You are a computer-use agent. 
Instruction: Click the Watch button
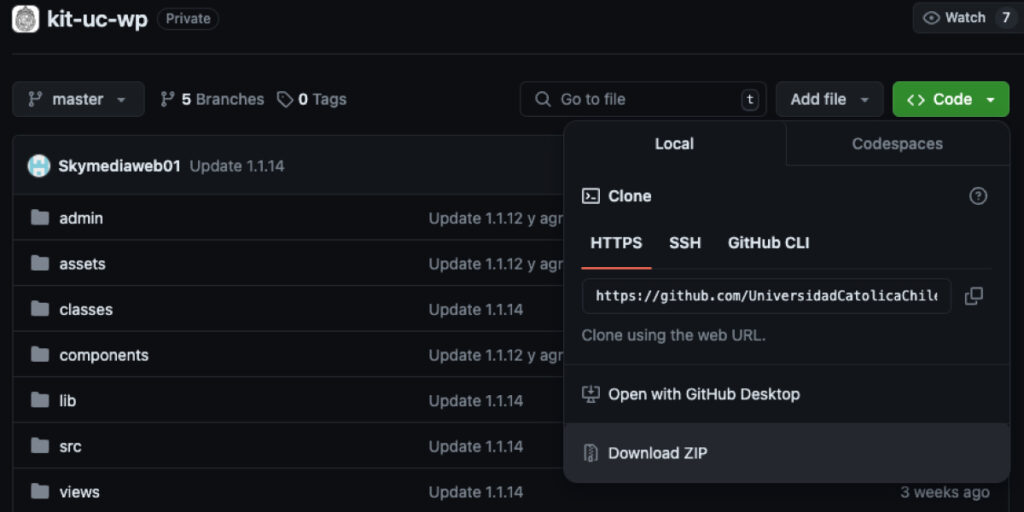coord(955,18)
